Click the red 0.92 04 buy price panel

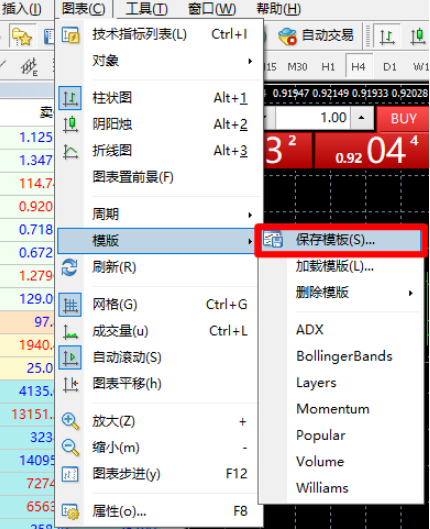tap(372, 150)
